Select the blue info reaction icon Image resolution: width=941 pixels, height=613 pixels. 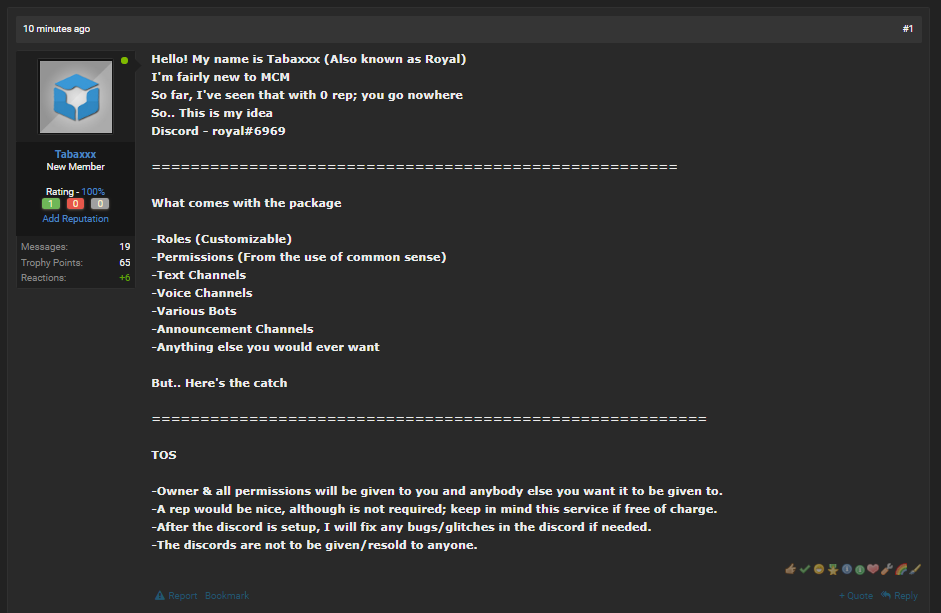pyautogui.click(x=845, y=570)
